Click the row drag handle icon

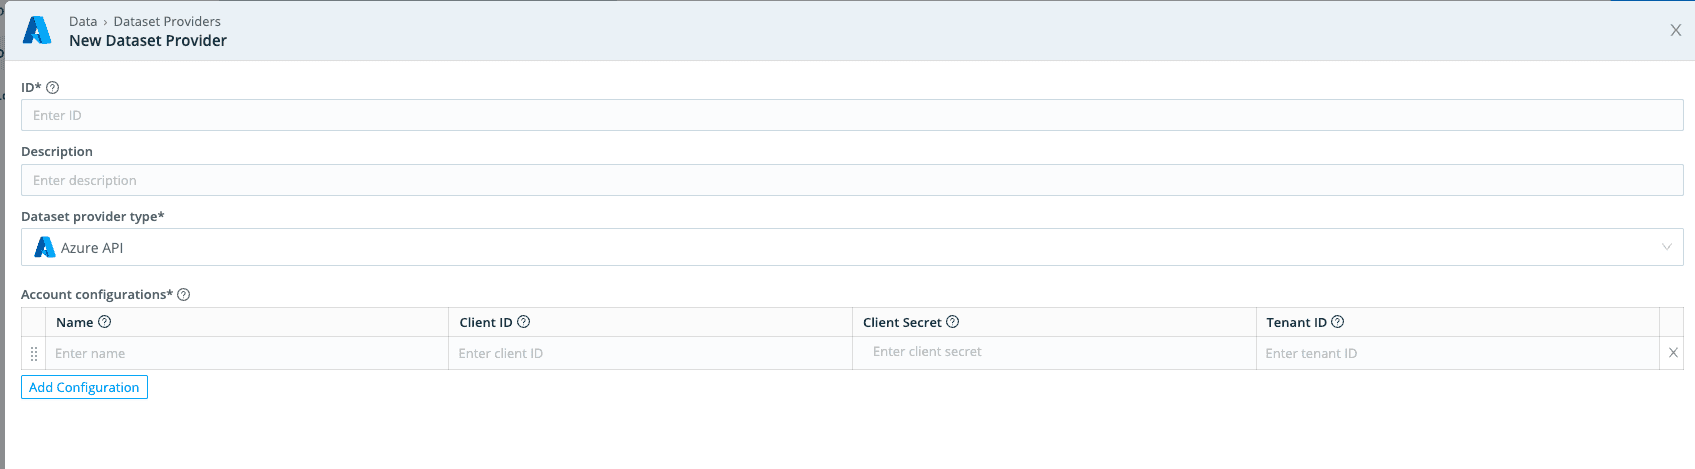pyautogui.click(x=34, y=354)
